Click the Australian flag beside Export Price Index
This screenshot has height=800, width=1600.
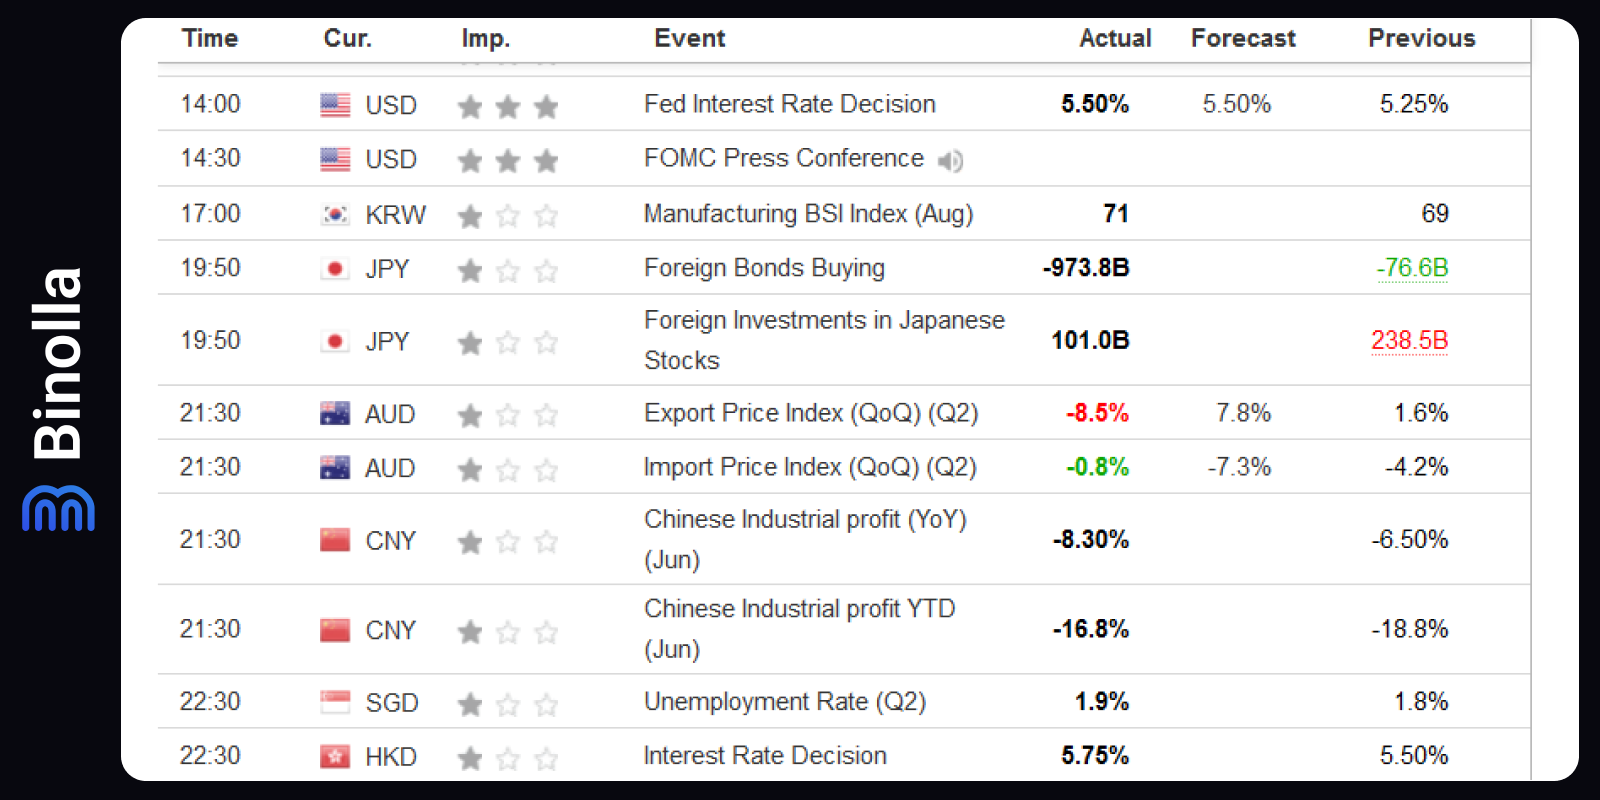335,414
